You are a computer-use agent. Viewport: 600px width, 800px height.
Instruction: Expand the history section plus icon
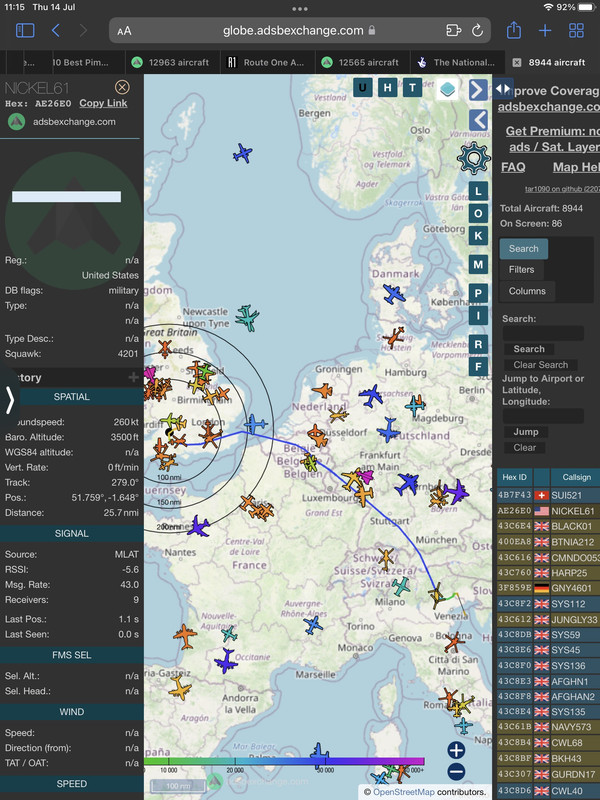133,377
